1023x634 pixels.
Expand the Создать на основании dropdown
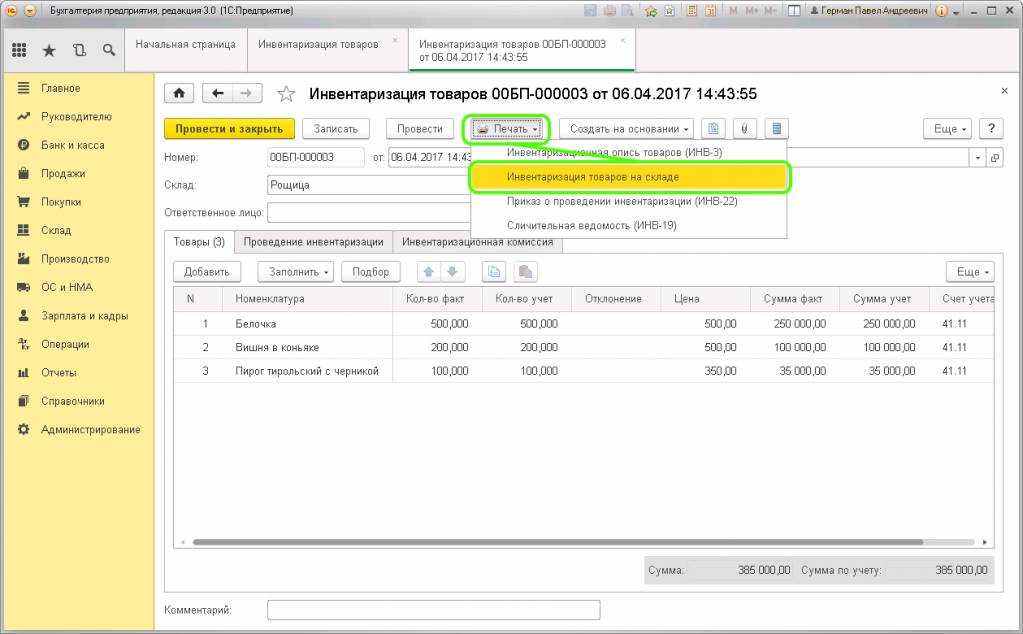point(626,129)
